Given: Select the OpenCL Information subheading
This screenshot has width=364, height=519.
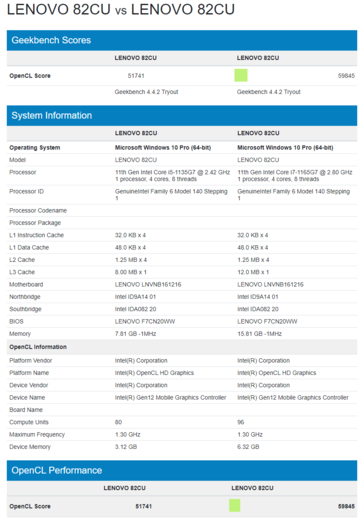Looking at the screenshot, I should [38, 347].
